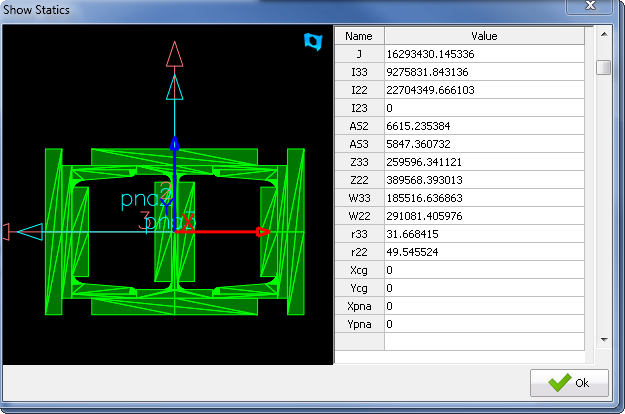
Task: Select the Xcg row name cell
Action: click(x=359, y=270)
